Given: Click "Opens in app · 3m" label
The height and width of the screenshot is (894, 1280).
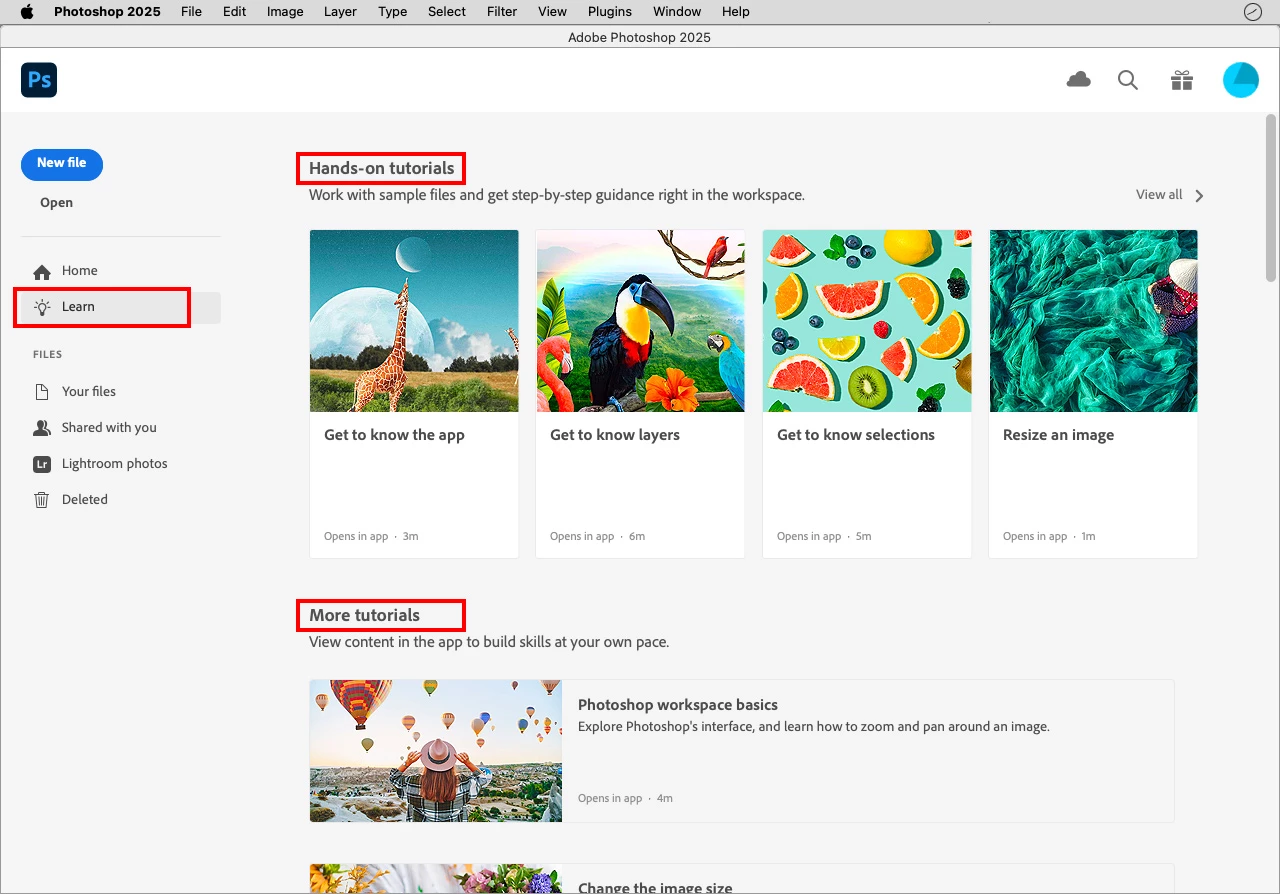Looking at the screenshot, I should 371,536.
